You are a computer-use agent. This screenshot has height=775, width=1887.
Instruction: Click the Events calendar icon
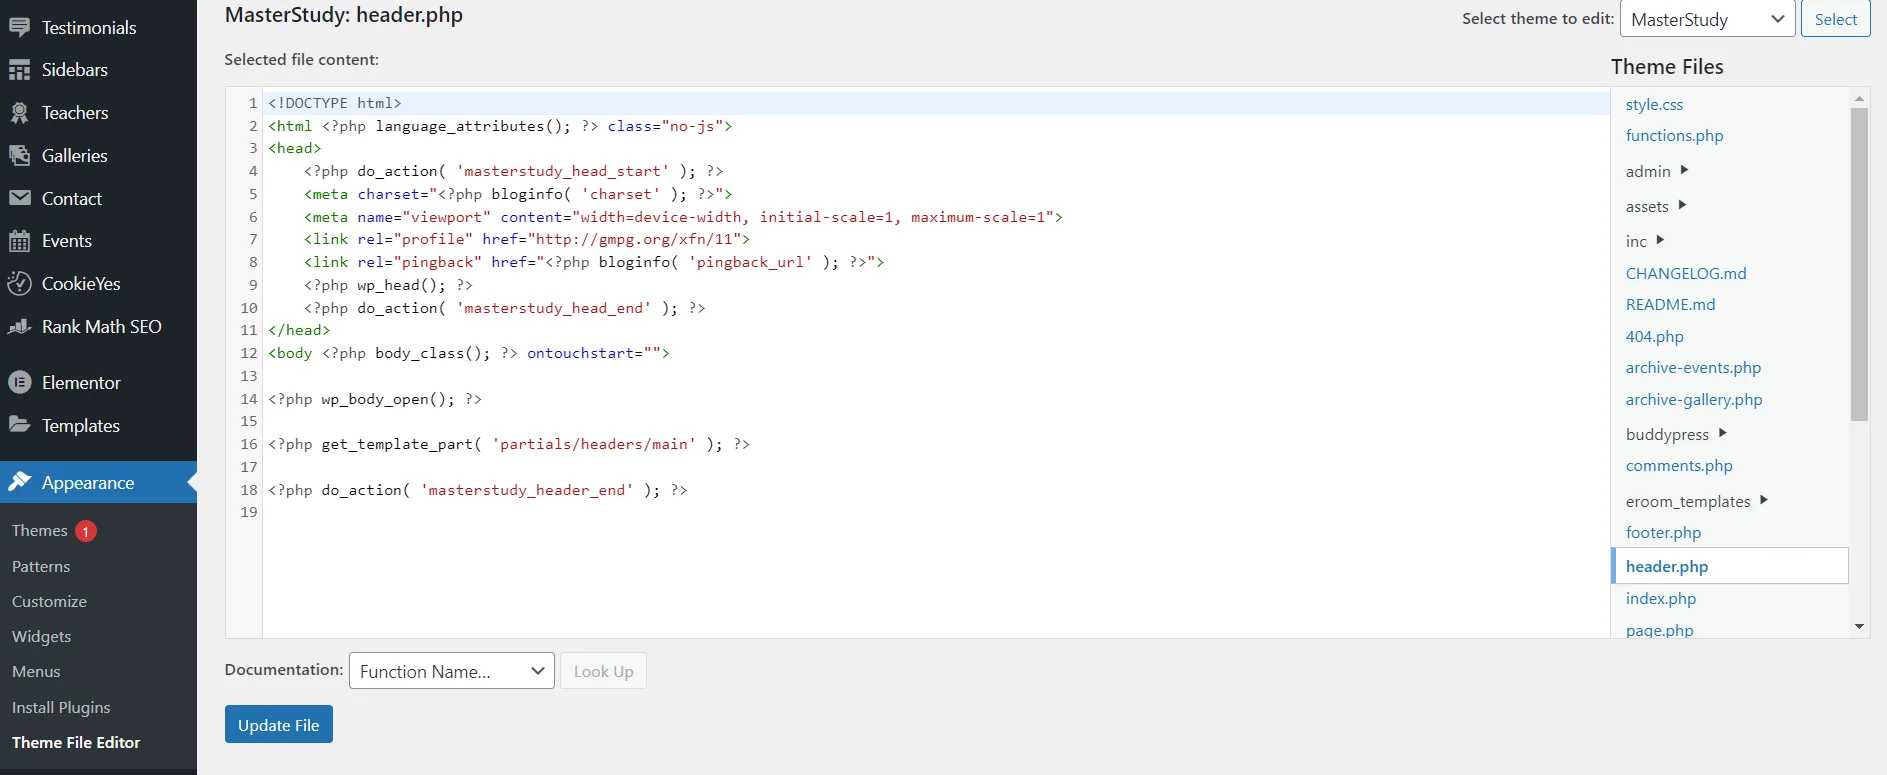(20, 241)
